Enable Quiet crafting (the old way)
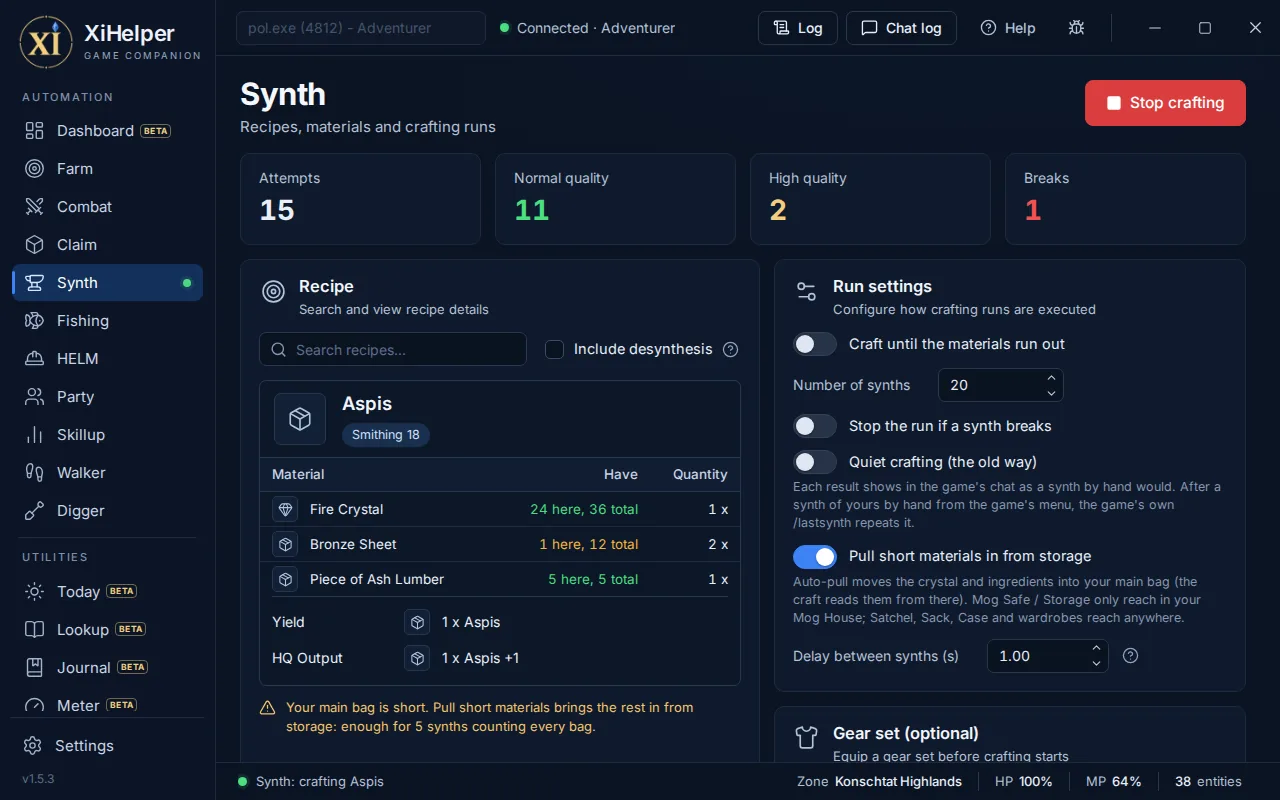The height and width of the screenshot is (800, 1280). tap(815, 462)
